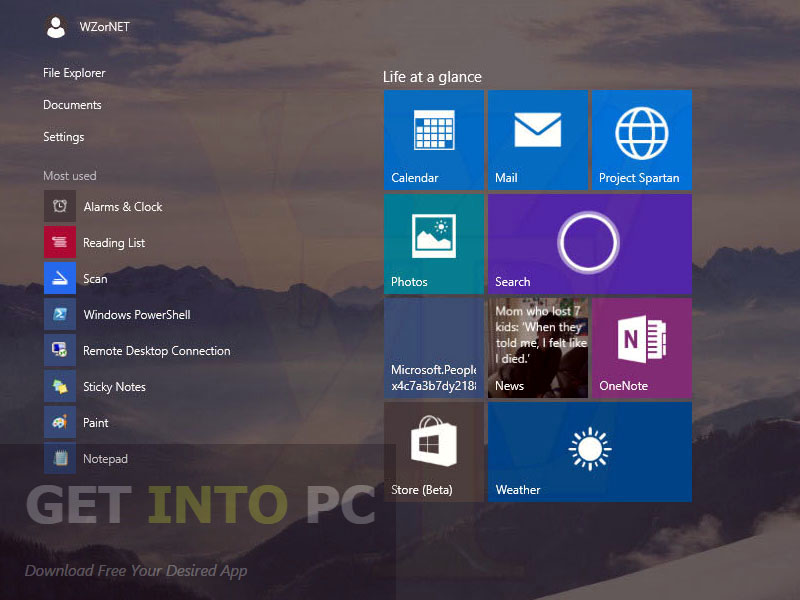
Task: Launch the Project Spartan globe tile
Action: [x=642, y=140]
